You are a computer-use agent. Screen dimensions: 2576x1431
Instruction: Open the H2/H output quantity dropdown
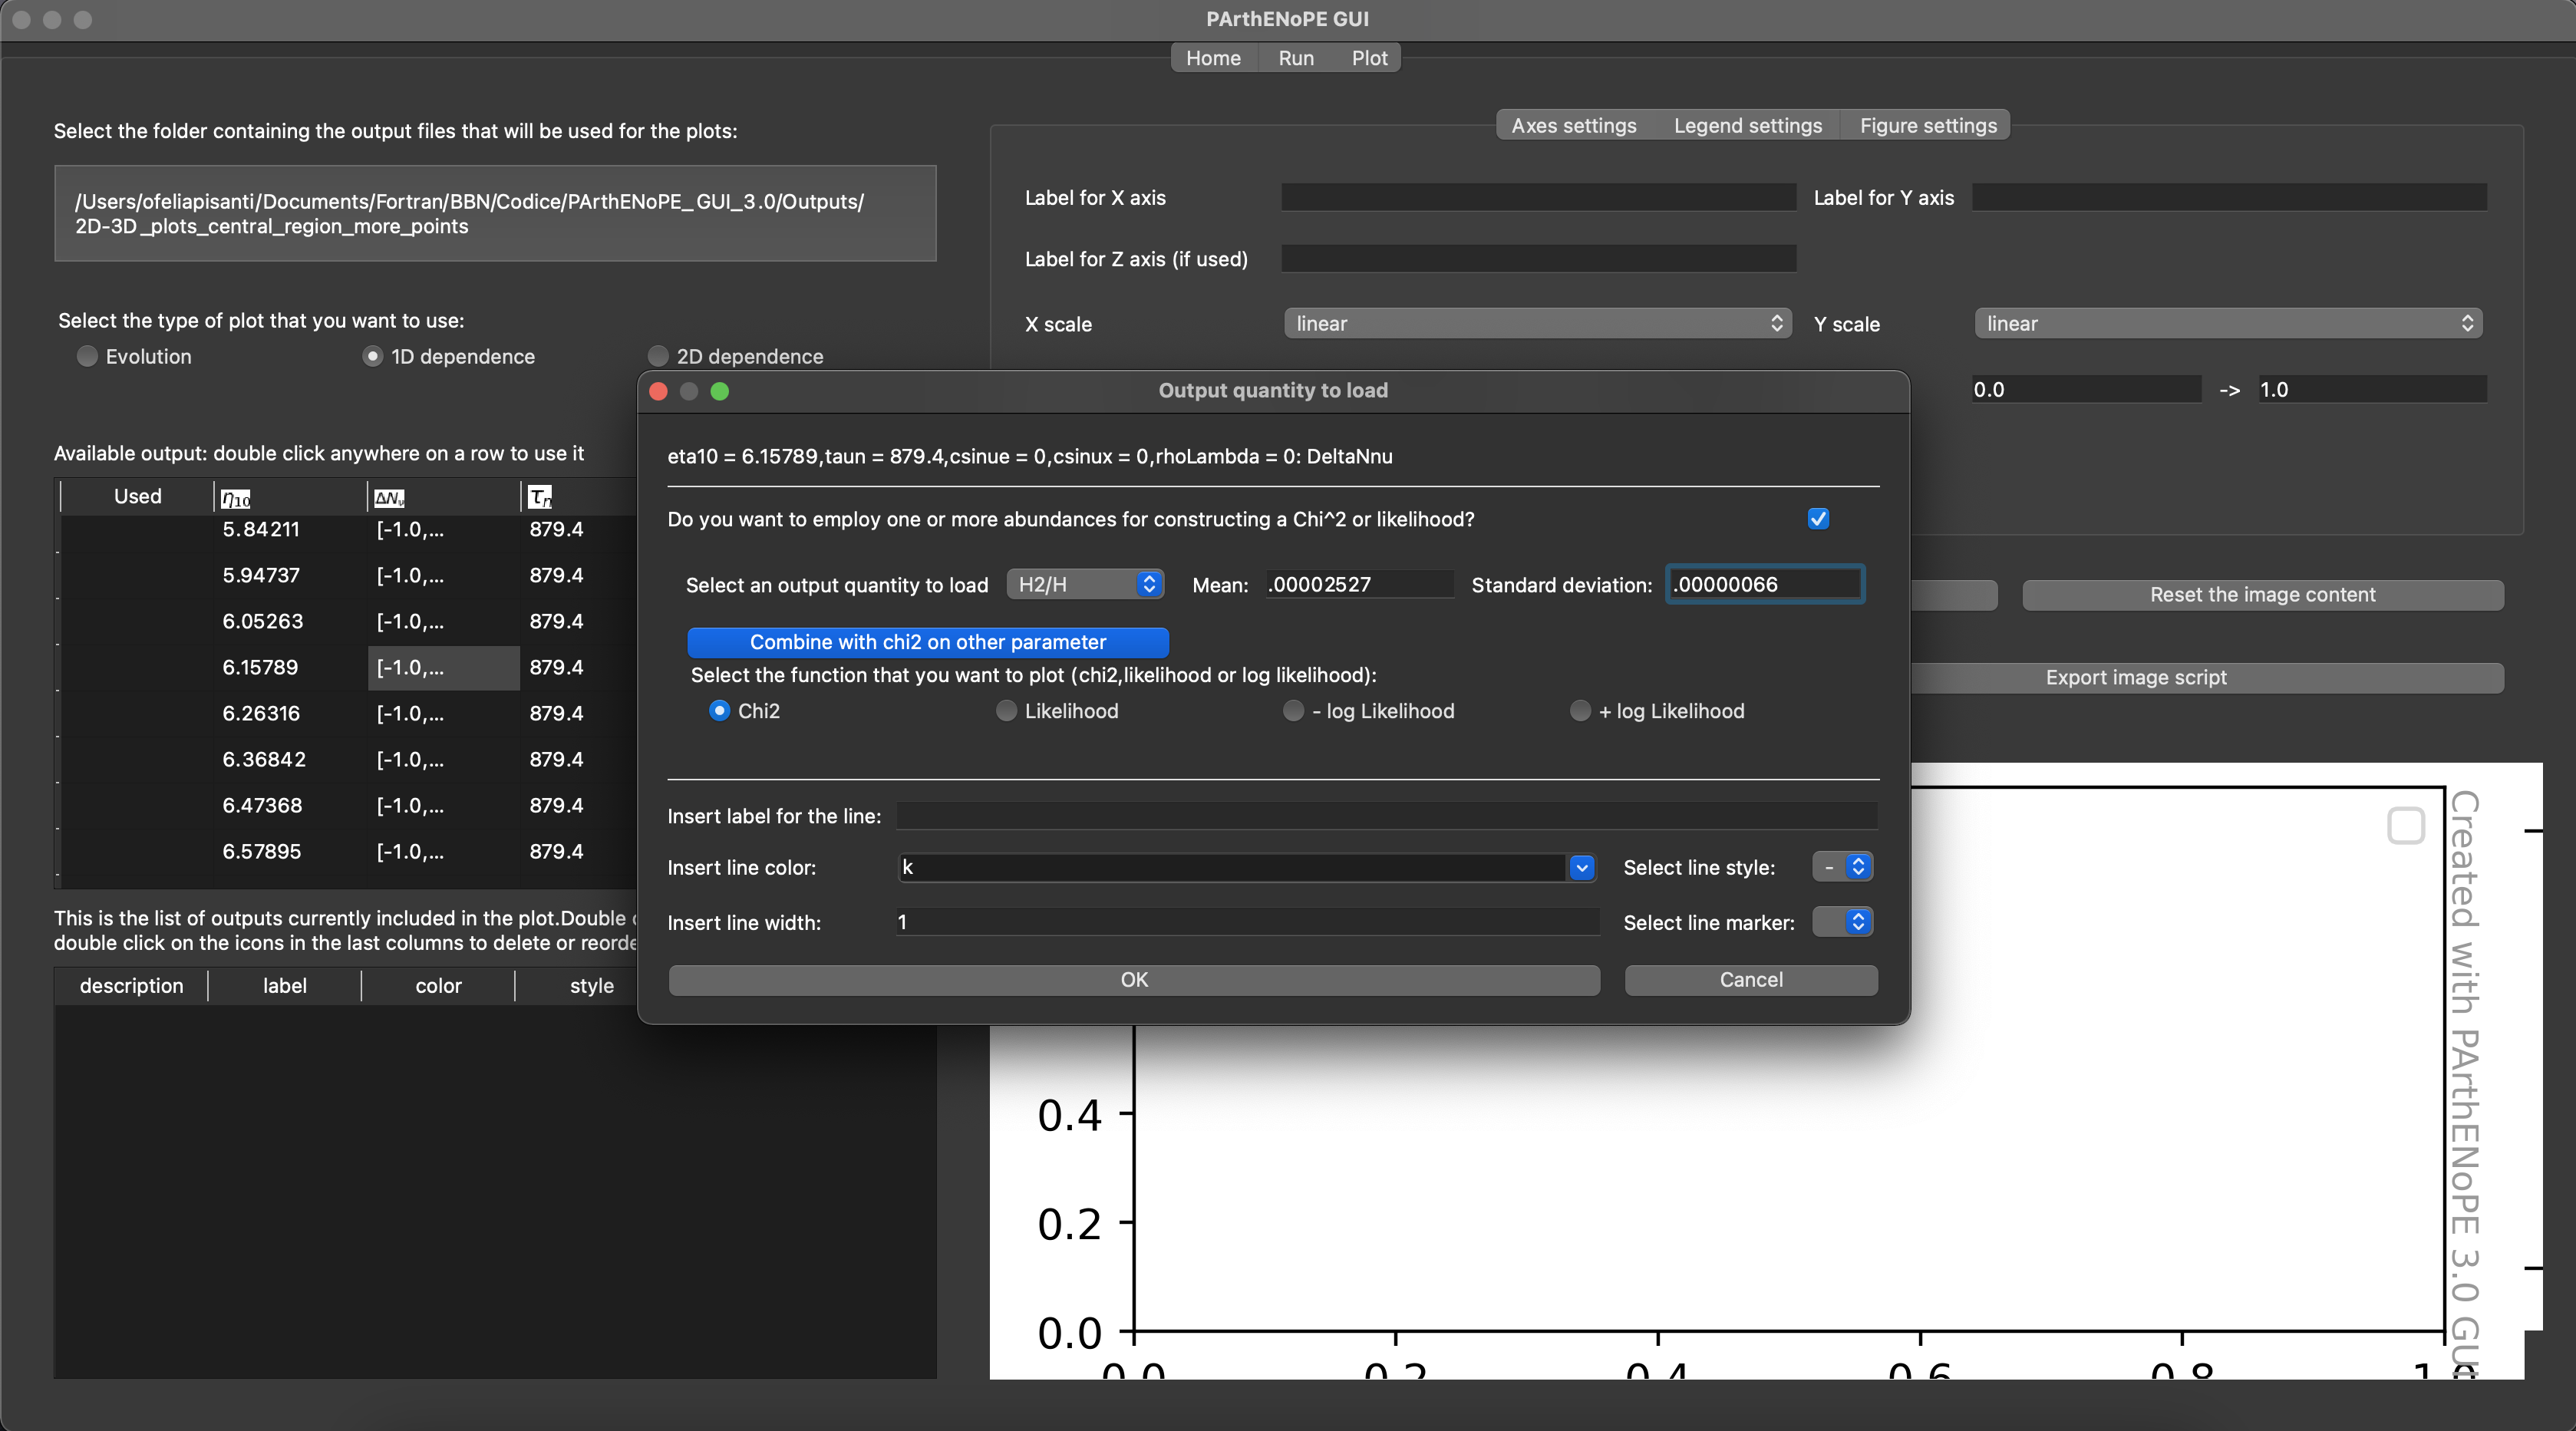click(x=1085, y=584)
